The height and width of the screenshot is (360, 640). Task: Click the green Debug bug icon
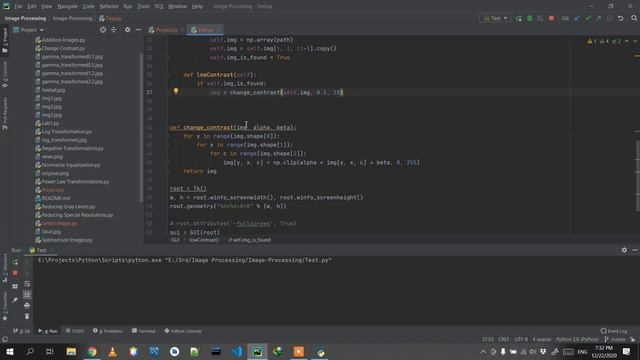[529, 18]
